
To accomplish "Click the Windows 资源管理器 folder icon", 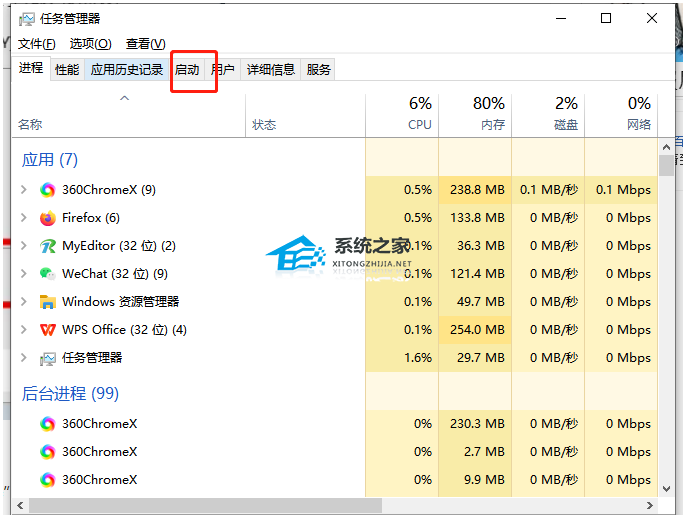I will (47, 302).
